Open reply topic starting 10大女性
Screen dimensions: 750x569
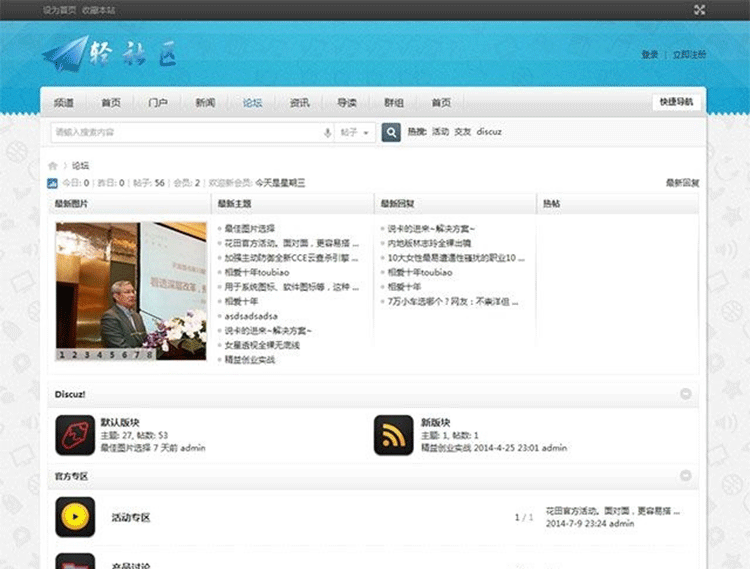(x=456, y=258)
